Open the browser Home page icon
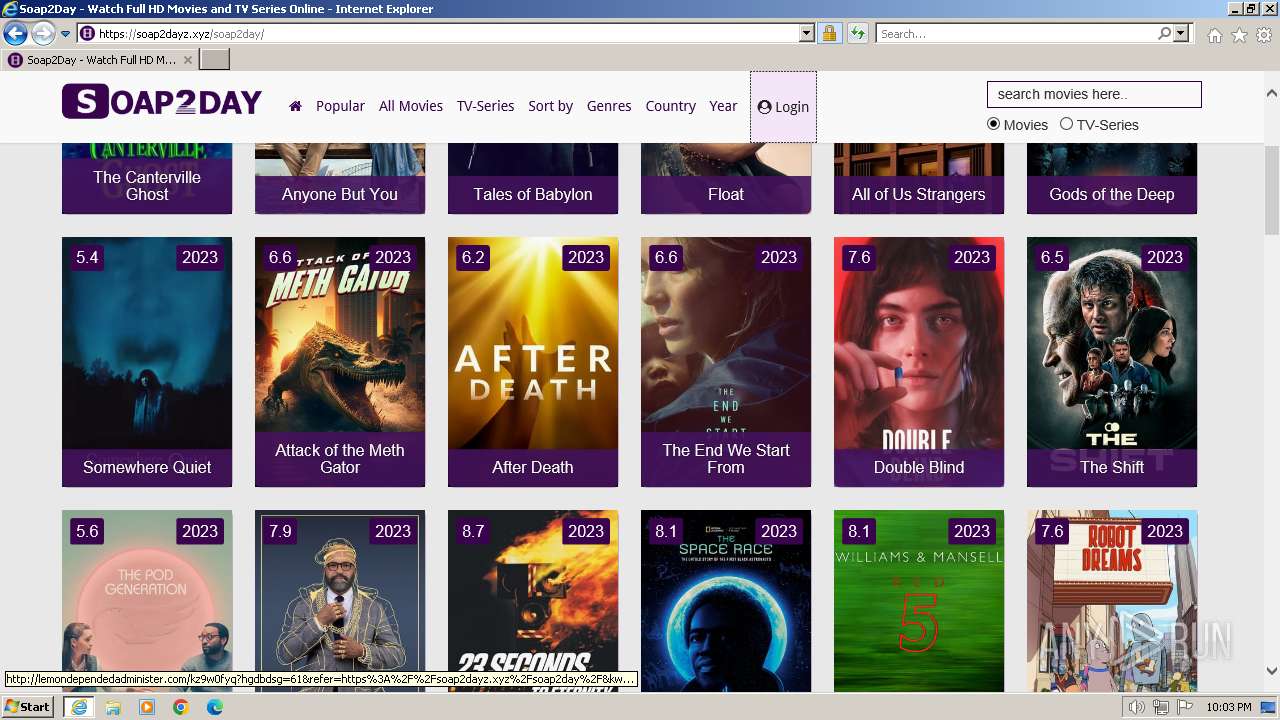 coord(1214,35)
